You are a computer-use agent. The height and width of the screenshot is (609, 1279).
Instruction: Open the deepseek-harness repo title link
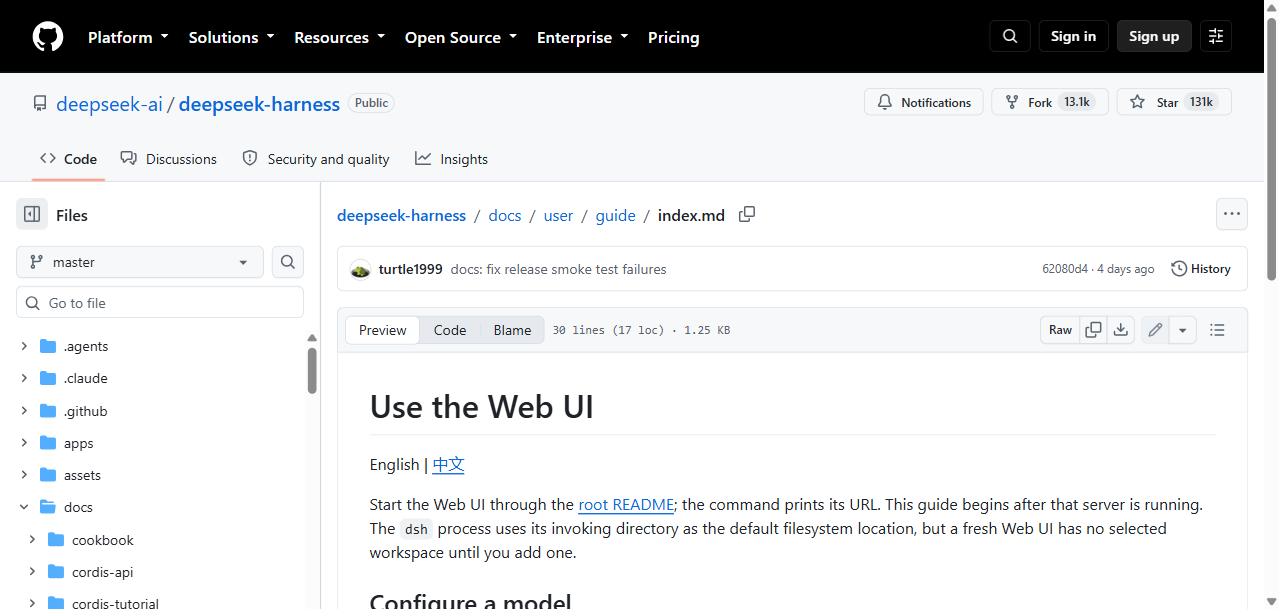coord(259,104)
